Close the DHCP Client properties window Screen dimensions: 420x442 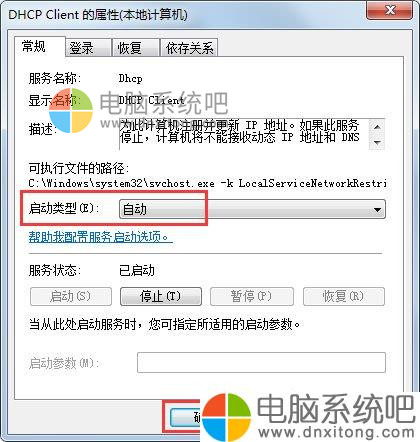pyautogui.click(x=391, y=11)
